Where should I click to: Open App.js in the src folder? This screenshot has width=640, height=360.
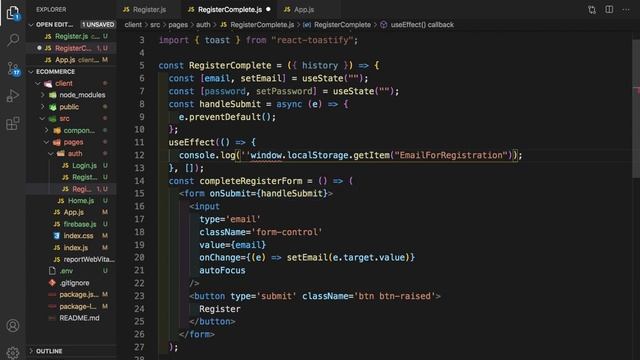(x=72, y=212)
